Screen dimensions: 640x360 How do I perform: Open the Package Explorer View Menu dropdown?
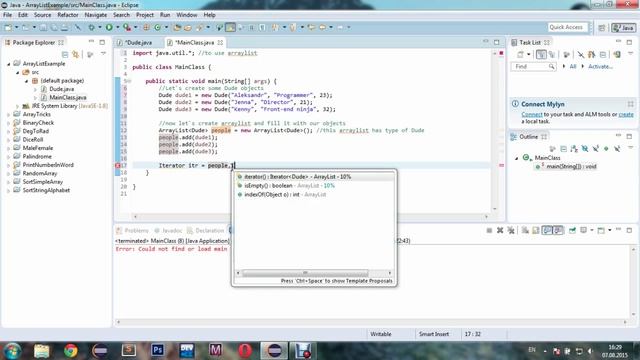[x=103, y=54]
